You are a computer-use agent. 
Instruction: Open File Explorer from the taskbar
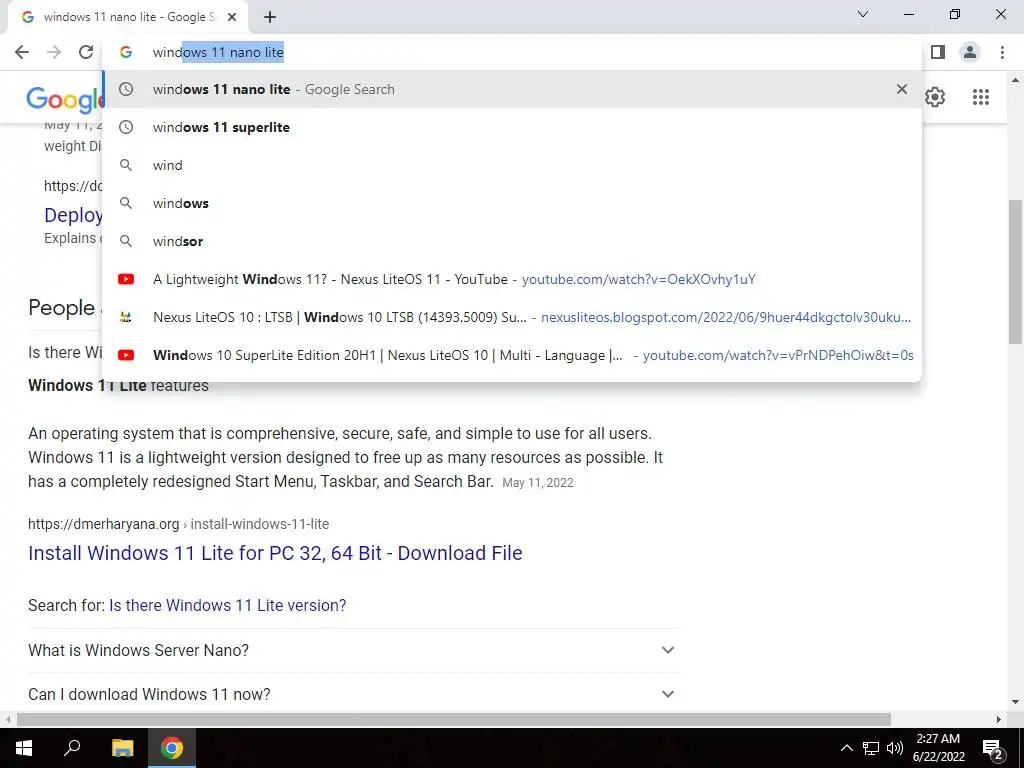[122, 748]
